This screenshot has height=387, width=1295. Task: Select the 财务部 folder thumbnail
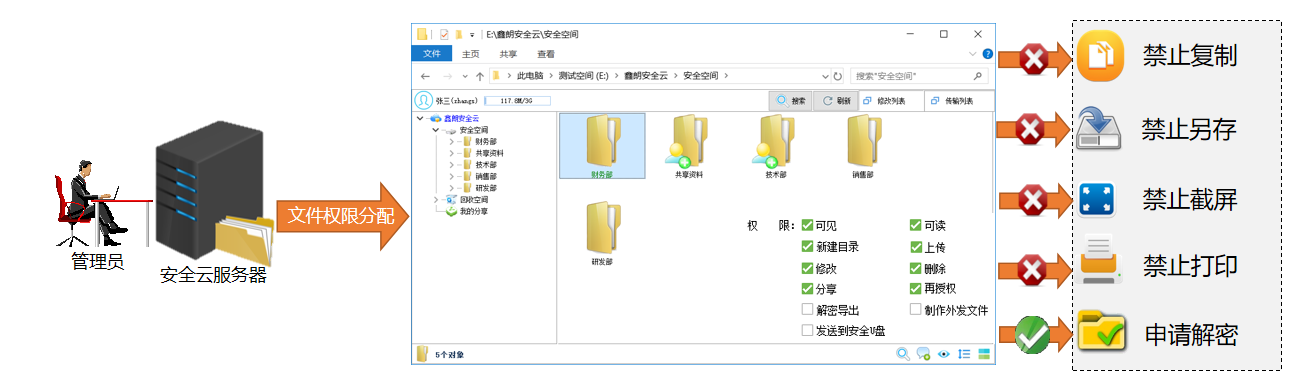[602, 146]
